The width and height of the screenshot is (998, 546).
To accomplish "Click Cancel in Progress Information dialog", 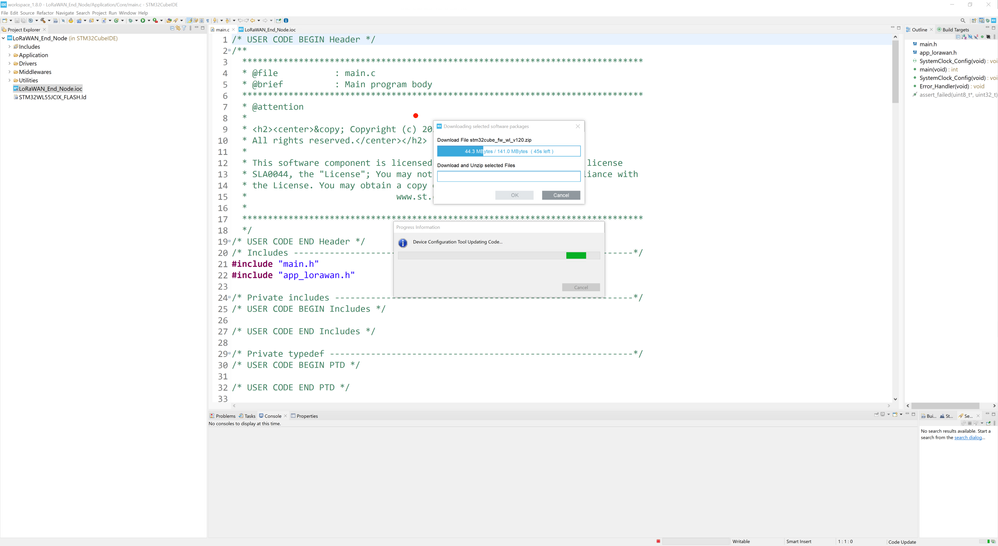I will tap(580, 288).
